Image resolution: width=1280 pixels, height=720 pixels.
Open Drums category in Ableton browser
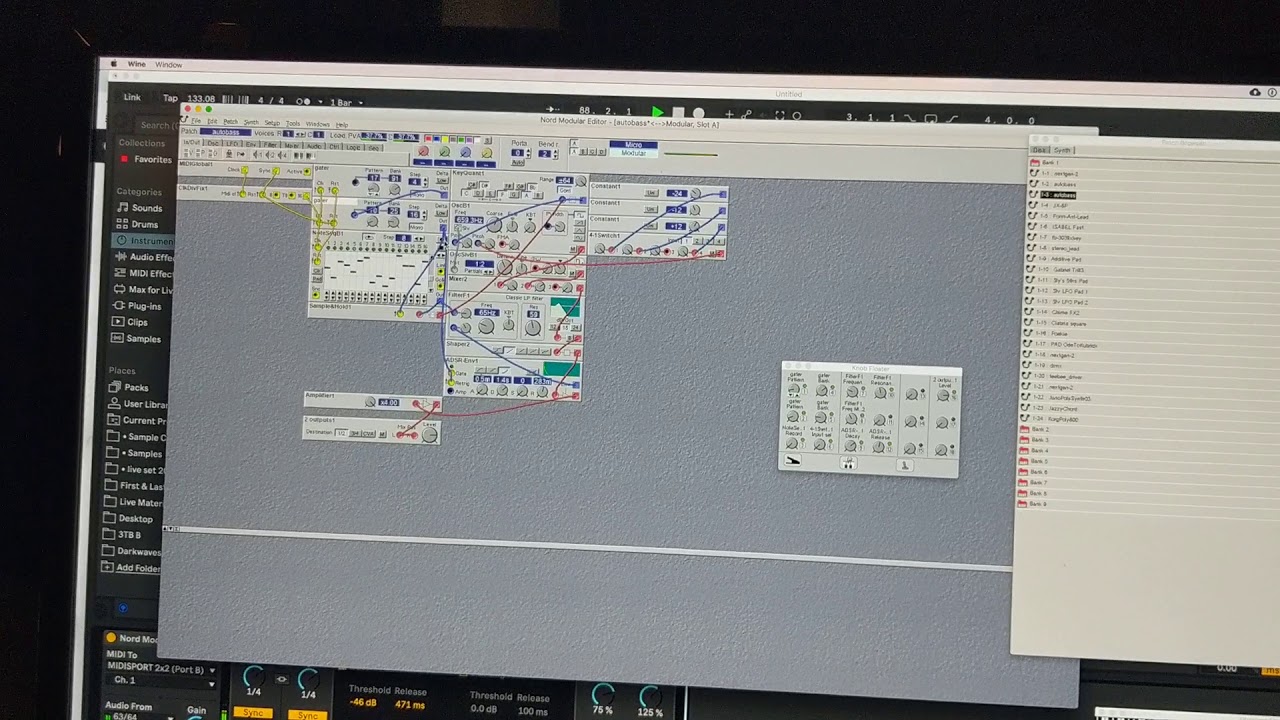pyautogui.click(x=145, y=224)
